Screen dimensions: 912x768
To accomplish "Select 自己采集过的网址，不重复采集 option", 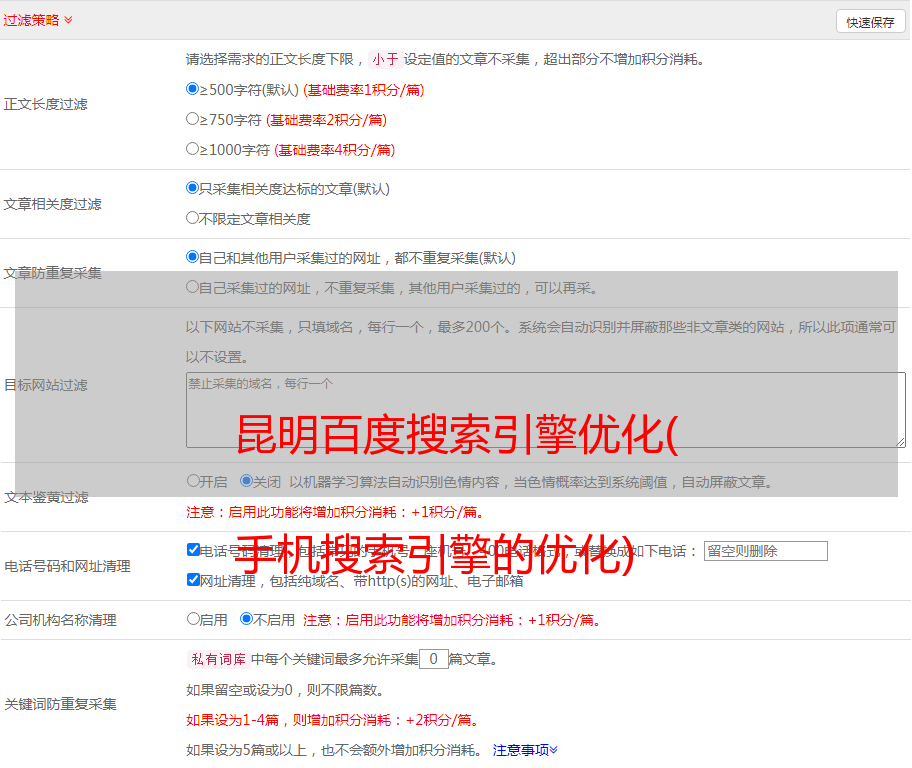I will 192,287.
